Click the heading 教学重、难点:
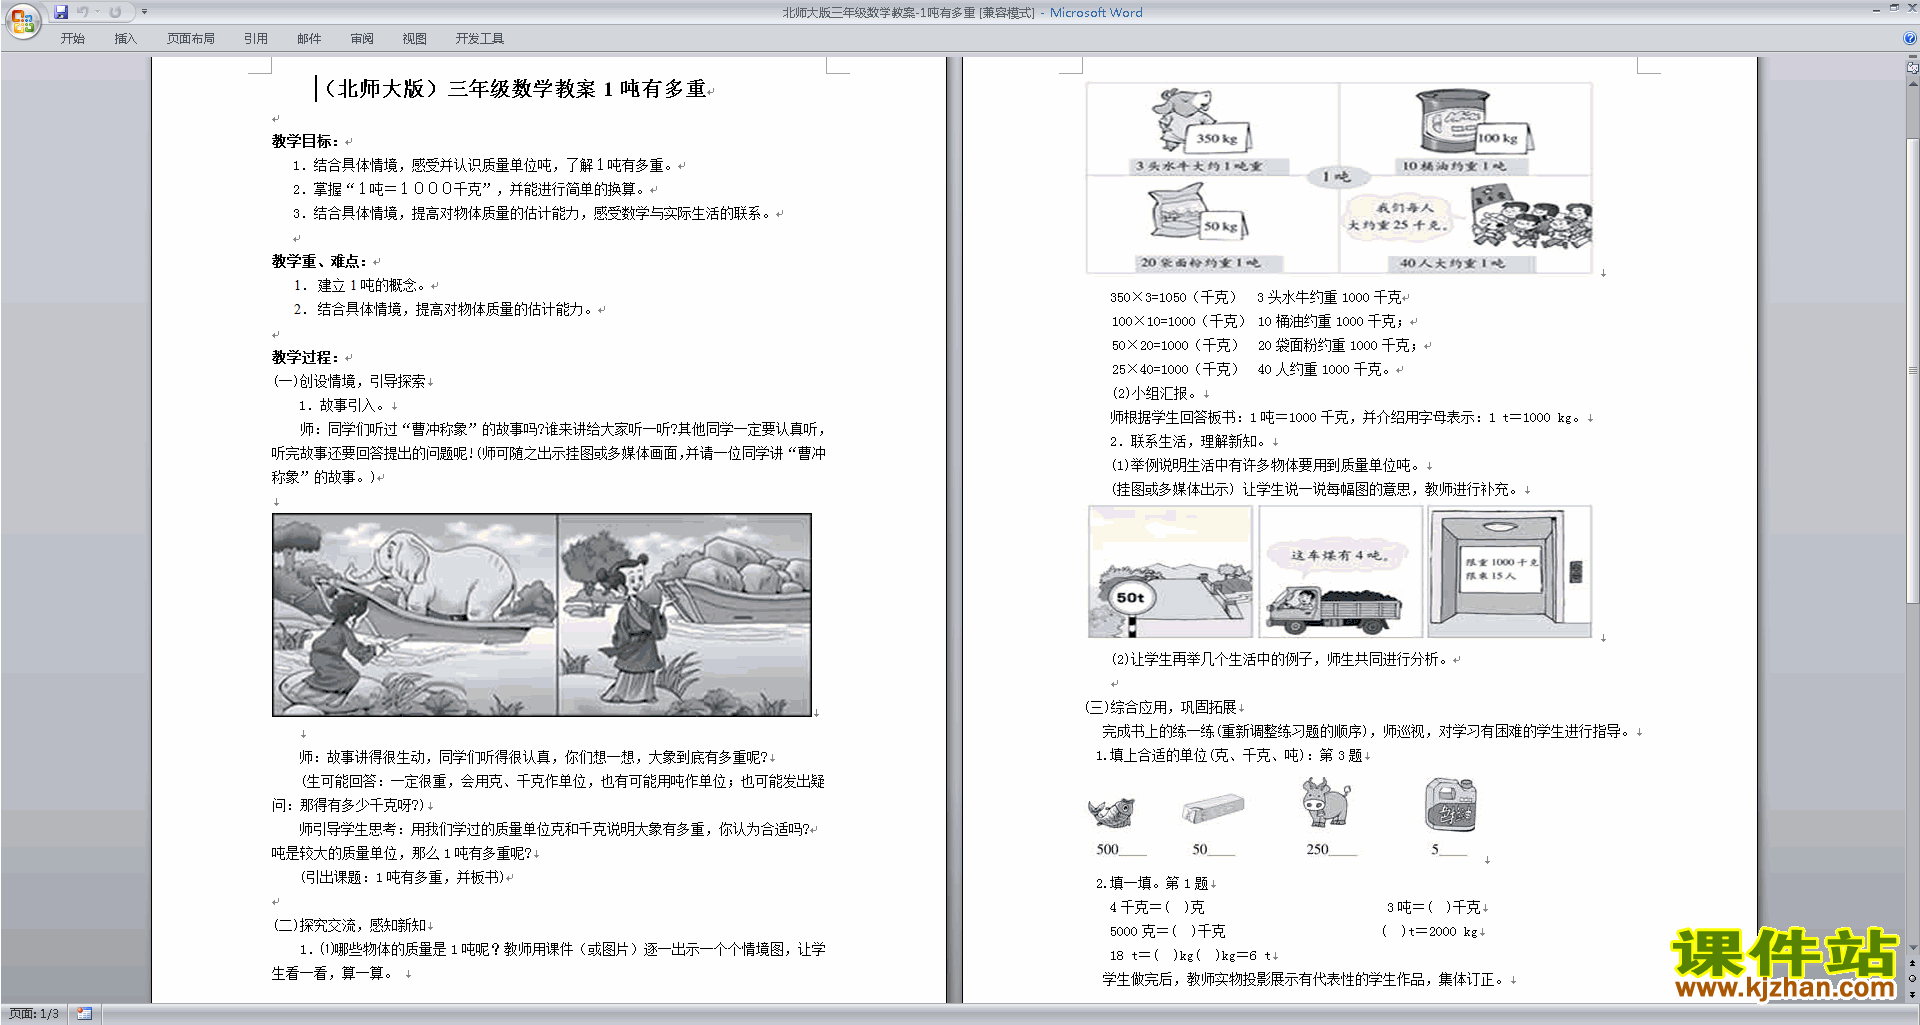The image size is (1920, 1025). (319, 261)
